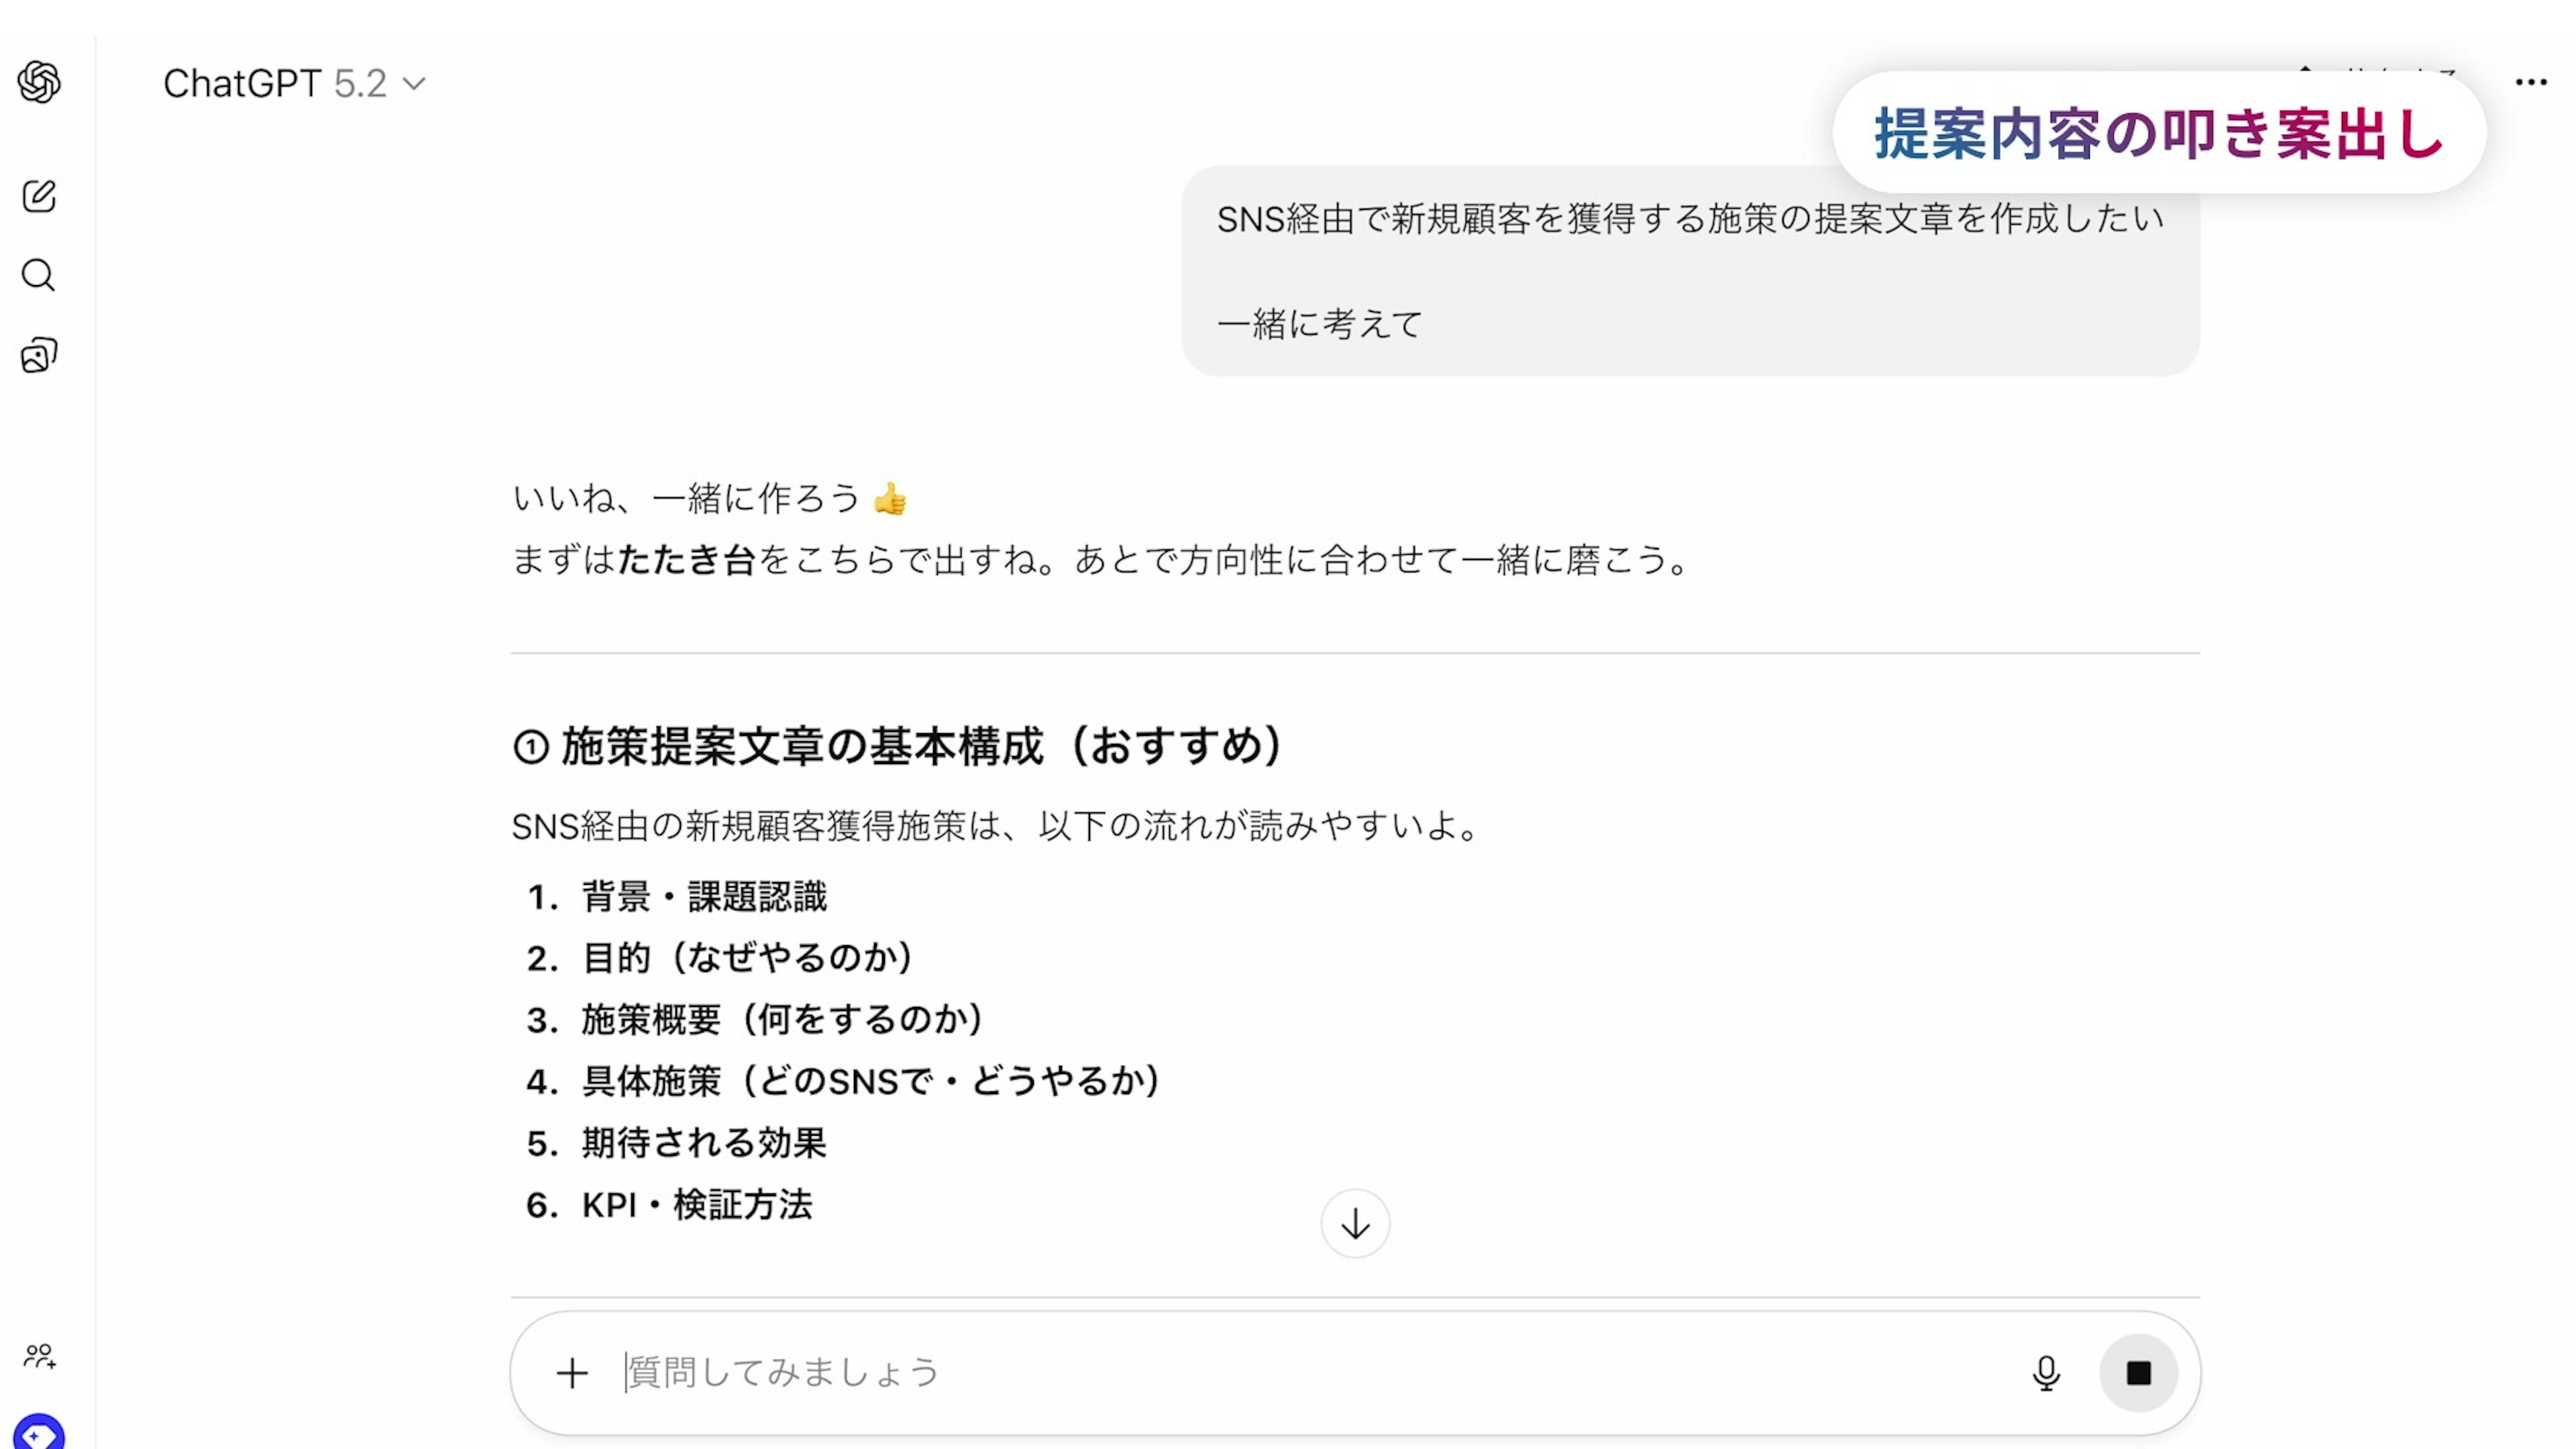Open chat search magnifier icon
This screenshot has height=1449, width=2576.
(39, 275)
